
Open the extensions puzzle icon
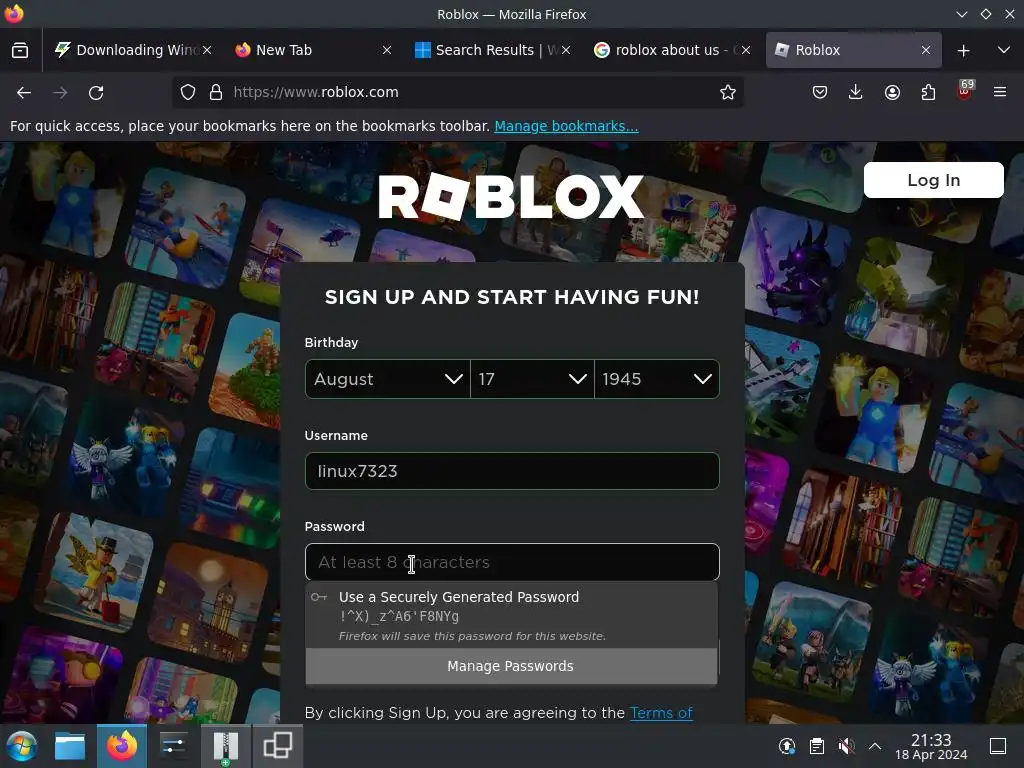[928, 93]
